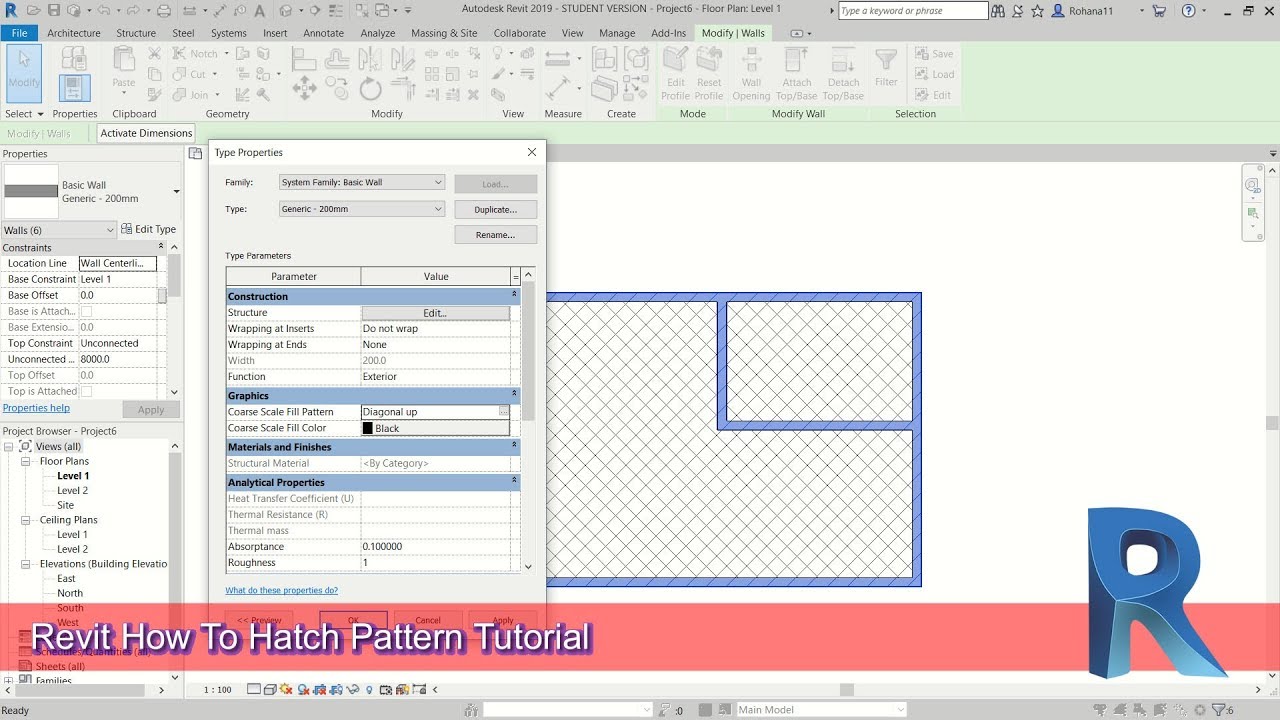The height and width of the screenshot is (720, 1280).
Task: Click the Detail Level icon in view control bar
Action: [x=254, y=689]
